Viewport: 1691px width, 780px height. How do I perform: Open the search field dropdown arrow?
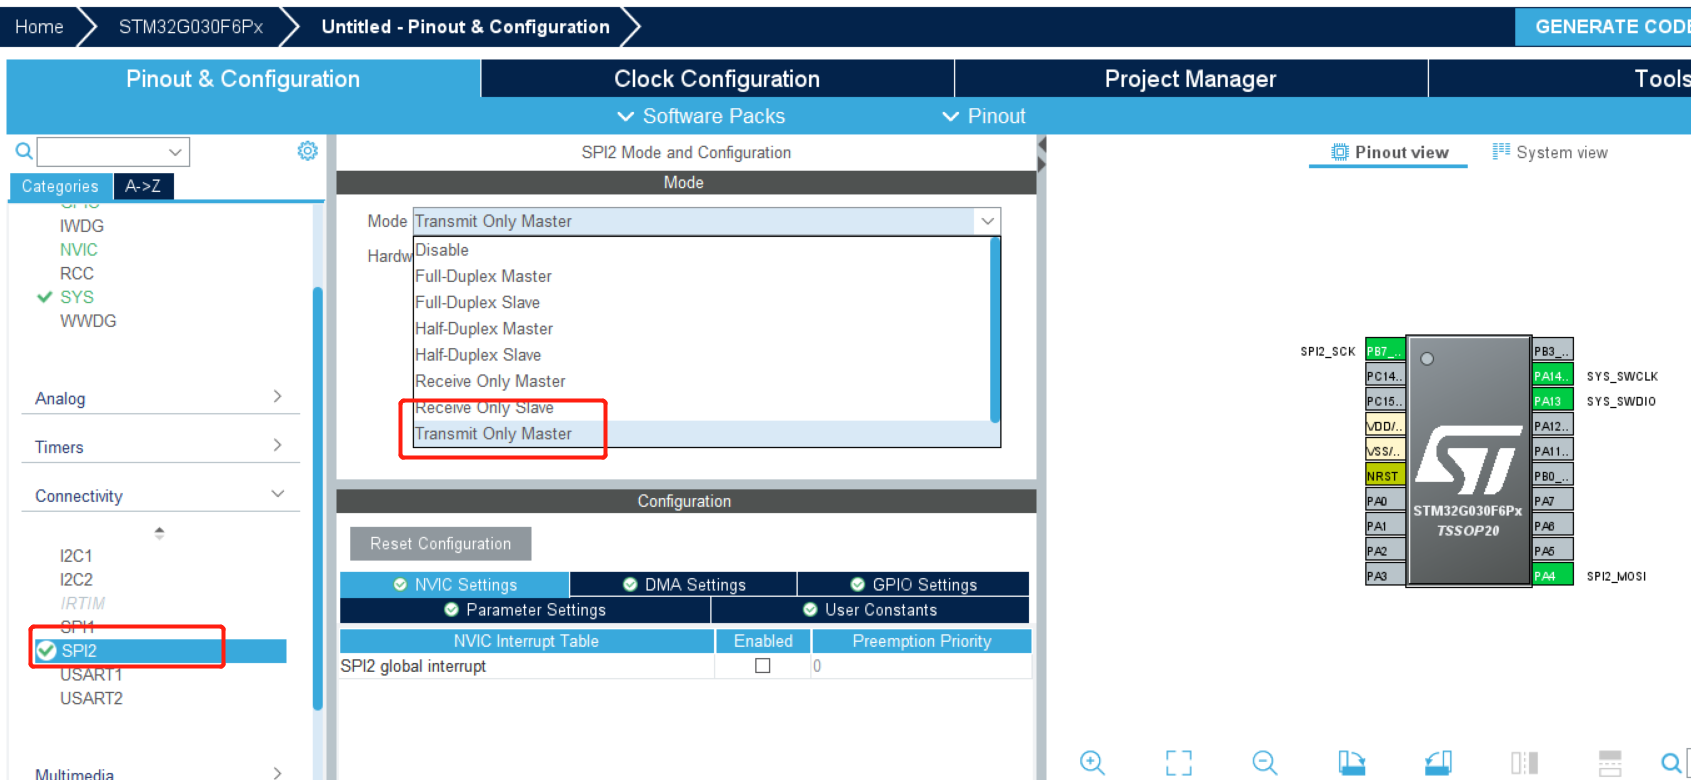[175, 152]
